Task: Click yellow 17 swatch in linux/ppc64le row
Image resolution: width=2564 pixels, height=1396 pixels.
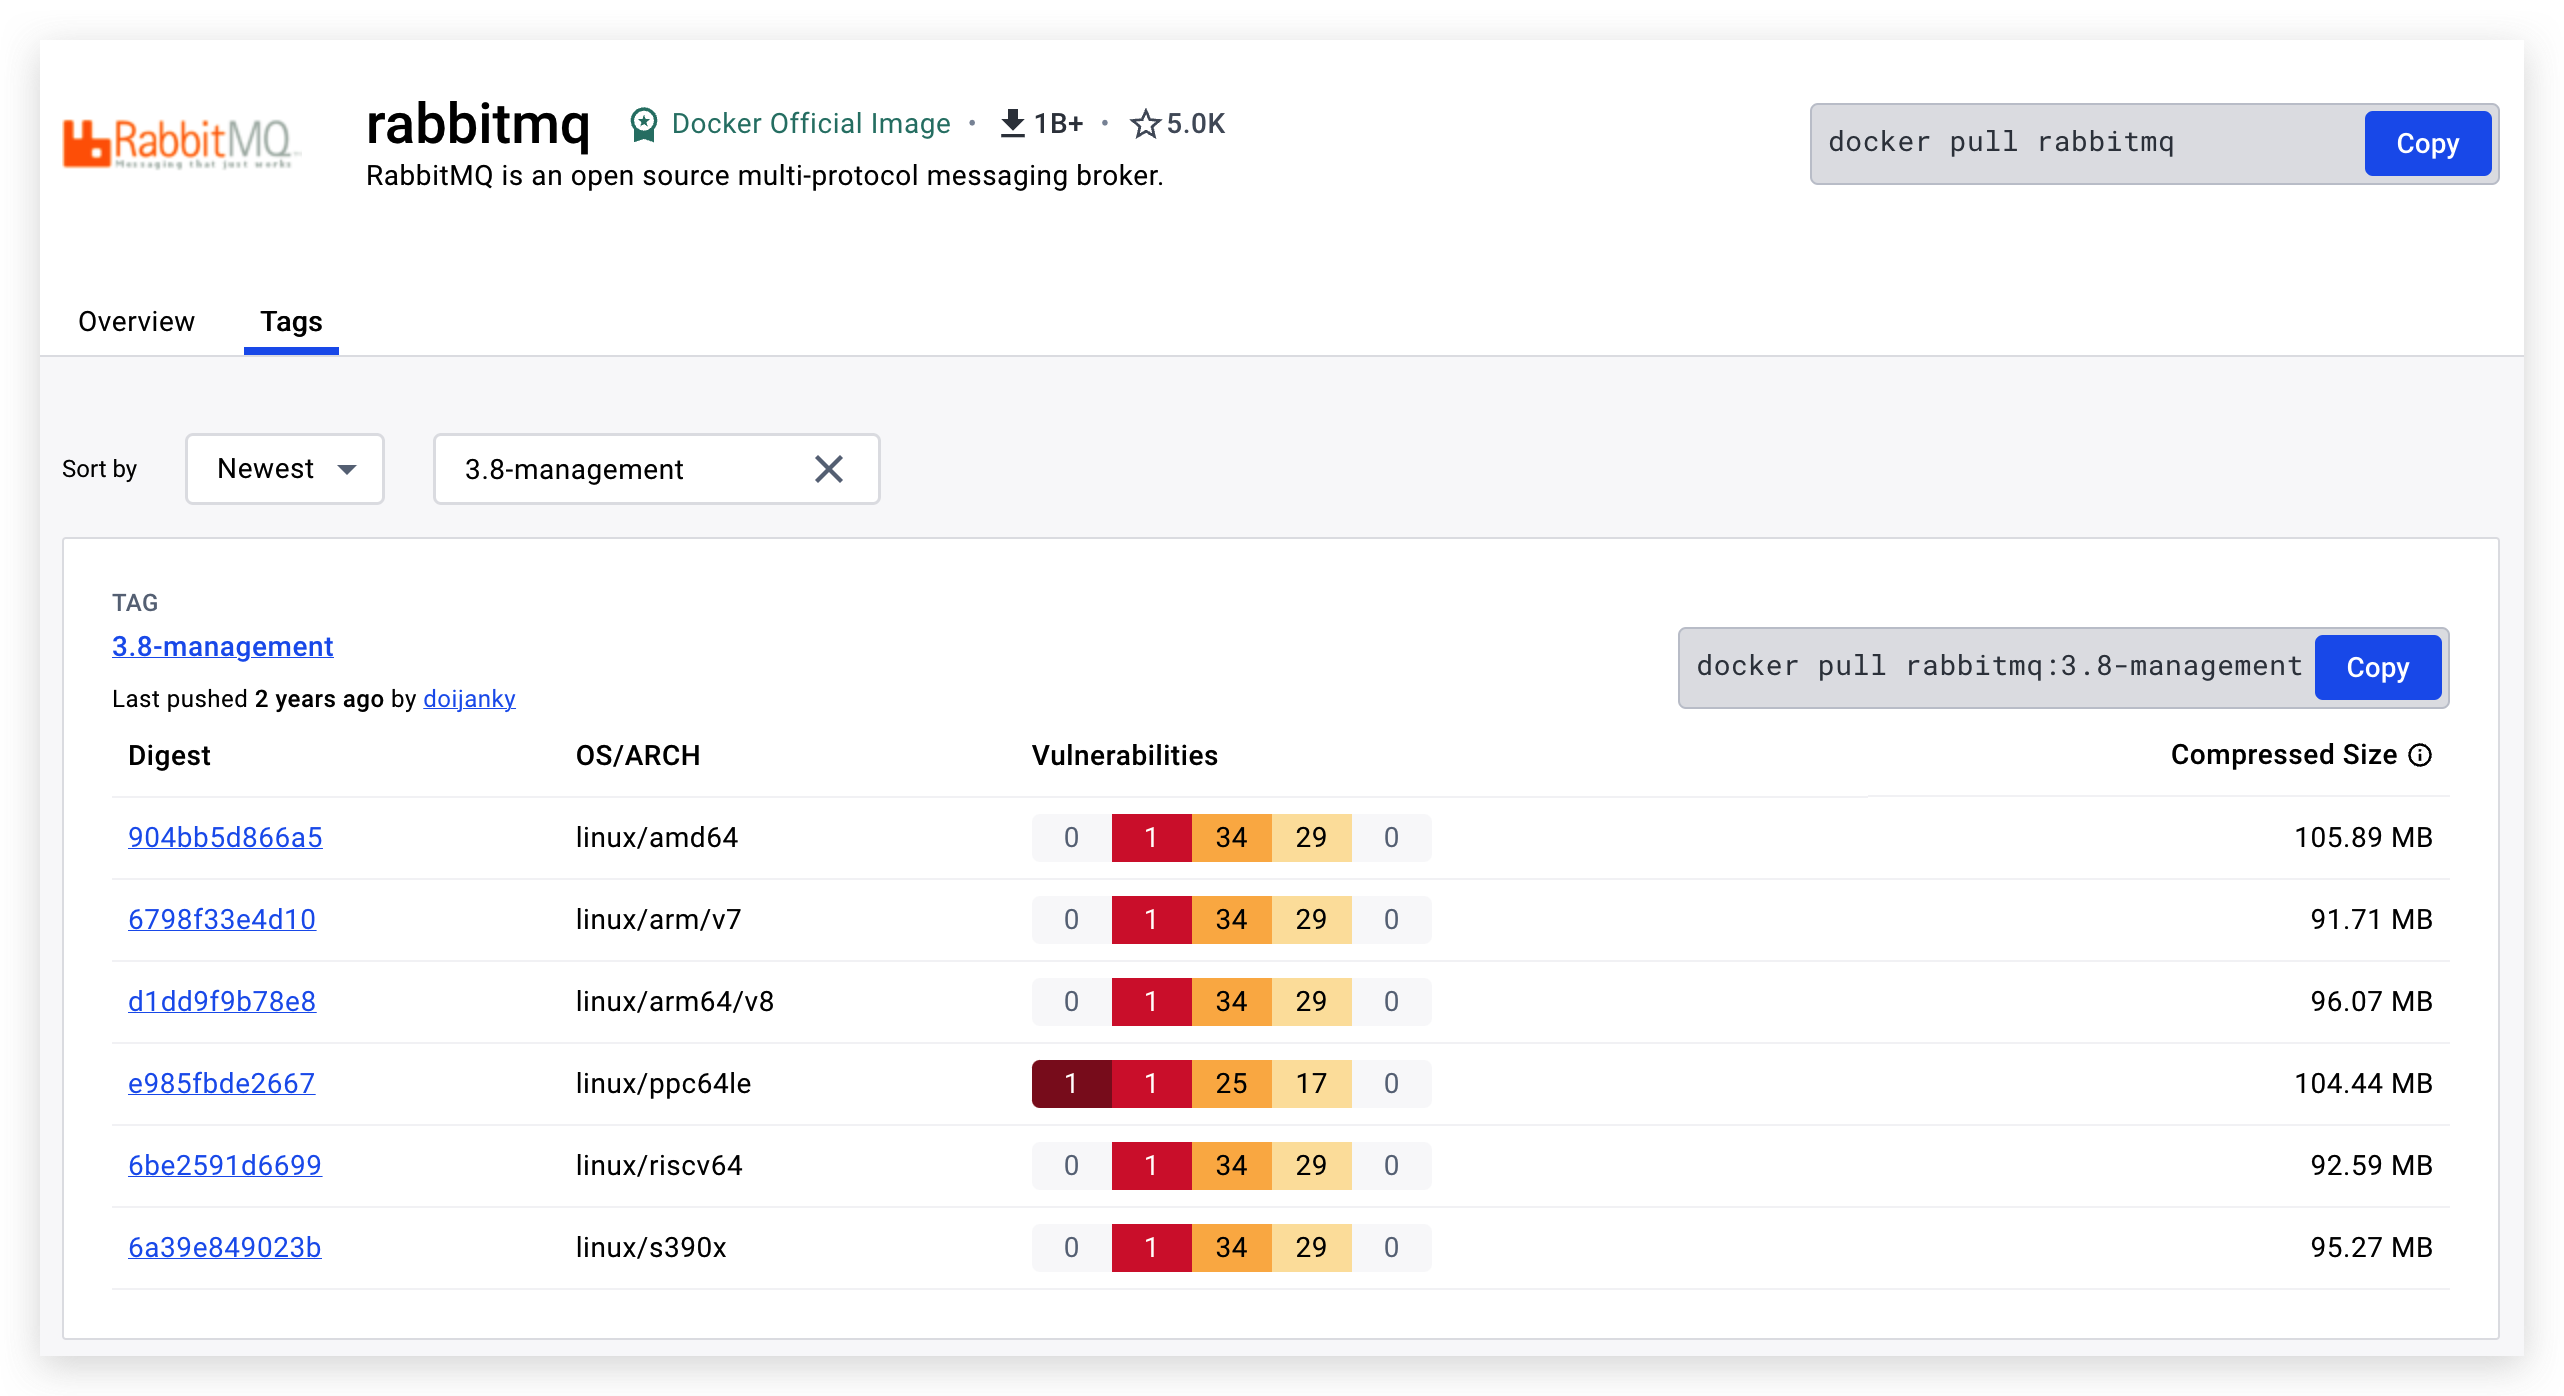Action: 1312,1084
